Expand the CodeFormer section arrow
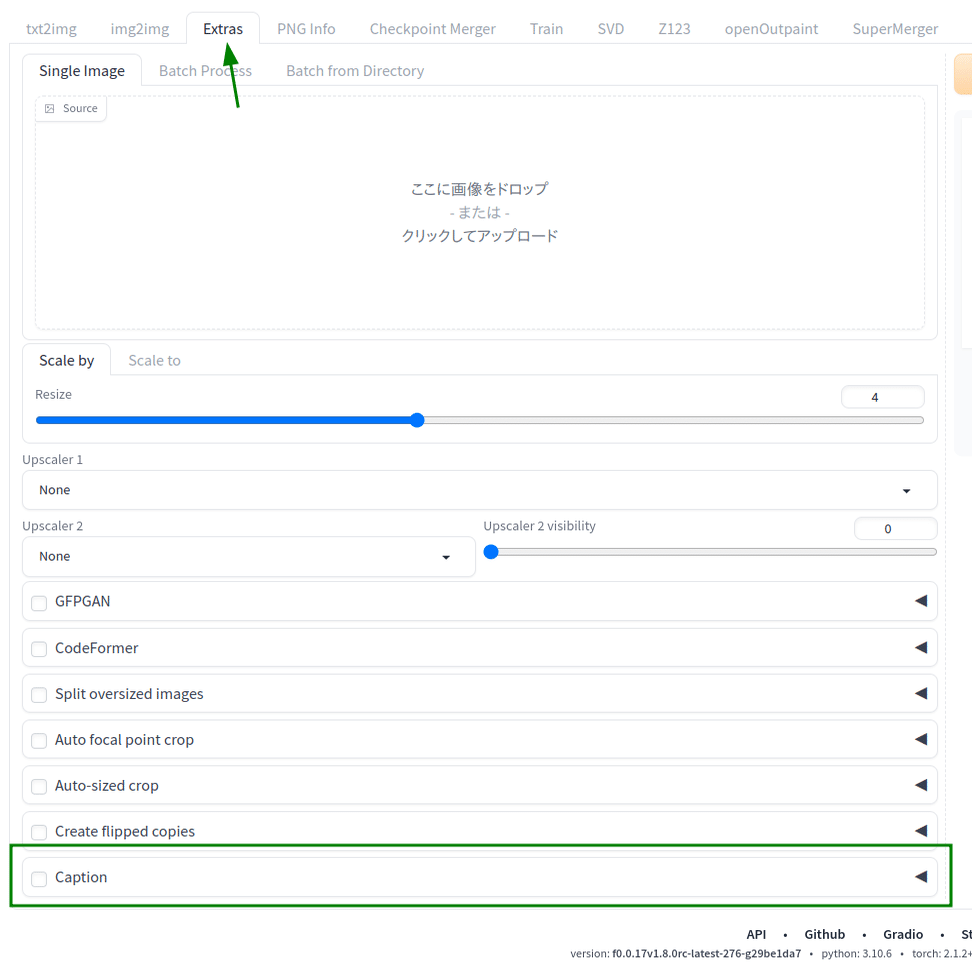The image size is (972, 972). pos(921,647)
